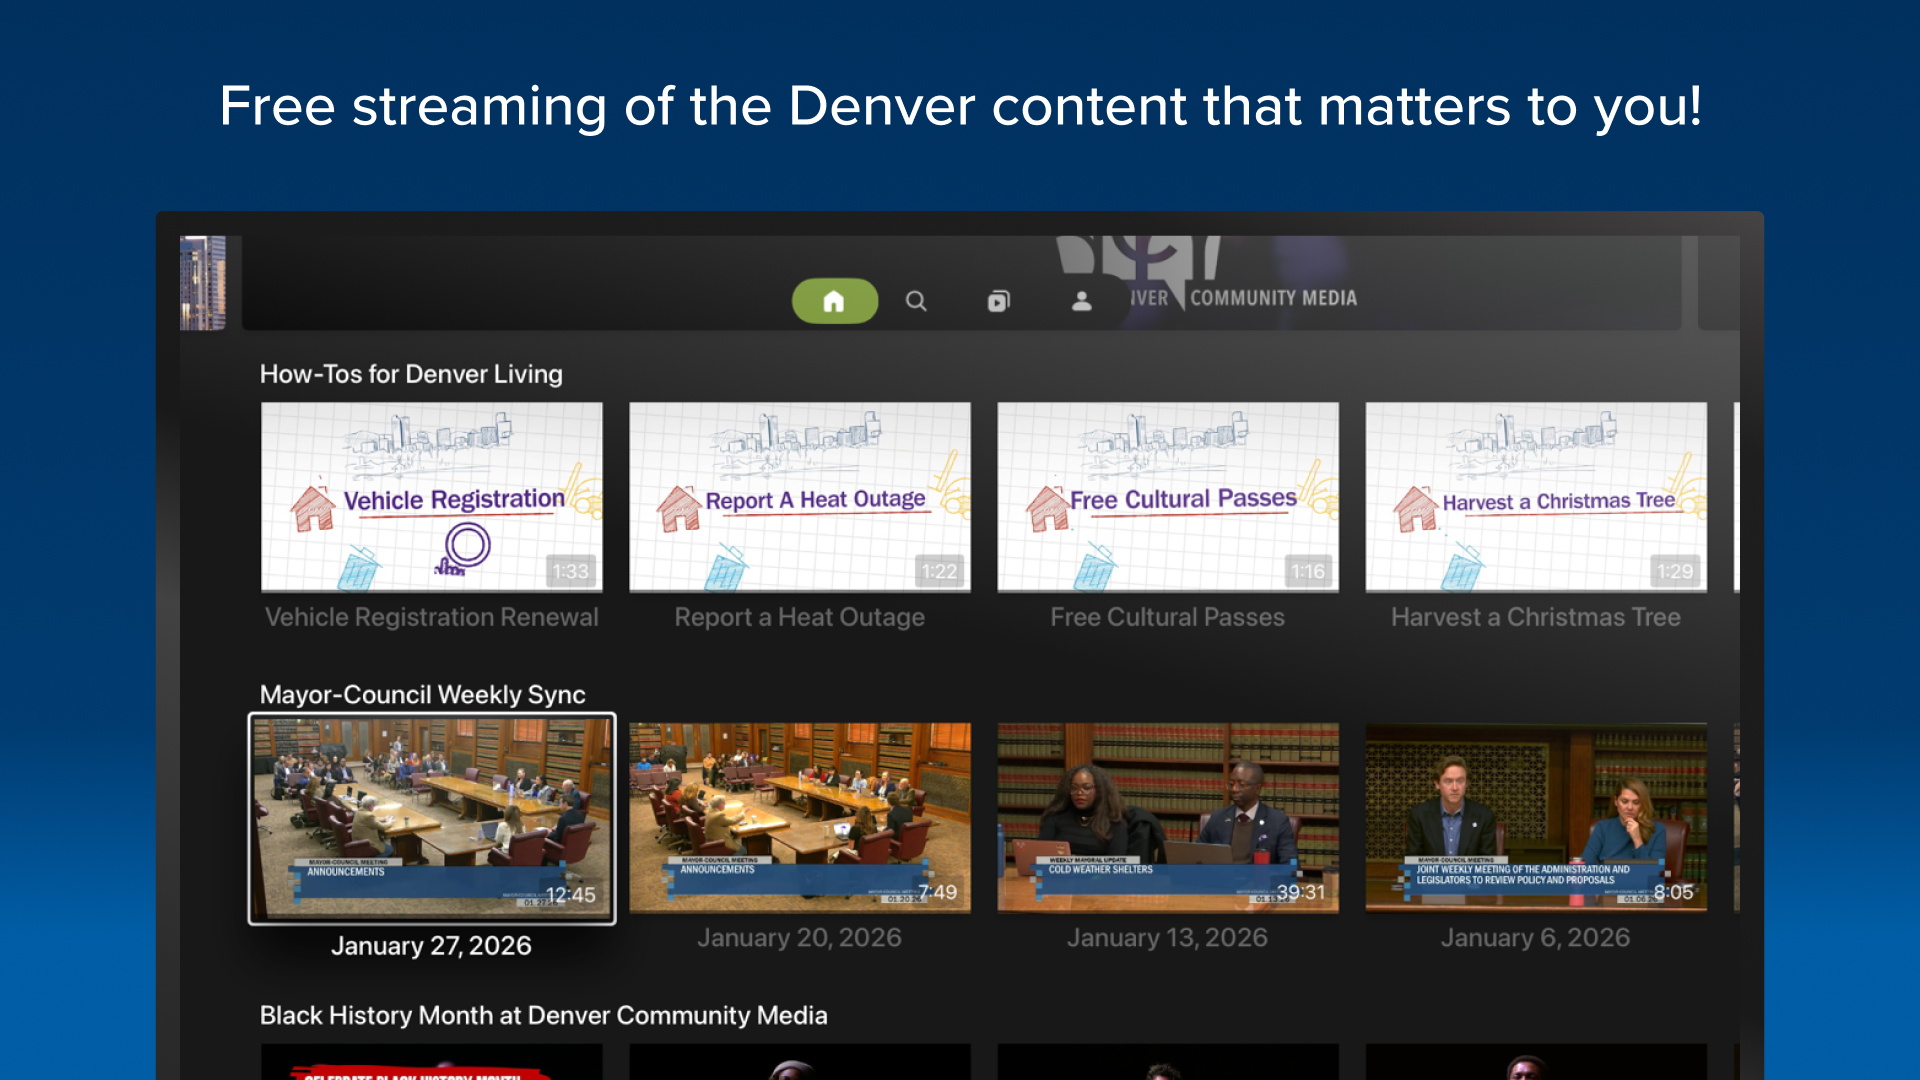Open first Black History Month video with red banner
The width and height of the screenshot is (1920, 1080).
coord(432,1062)
